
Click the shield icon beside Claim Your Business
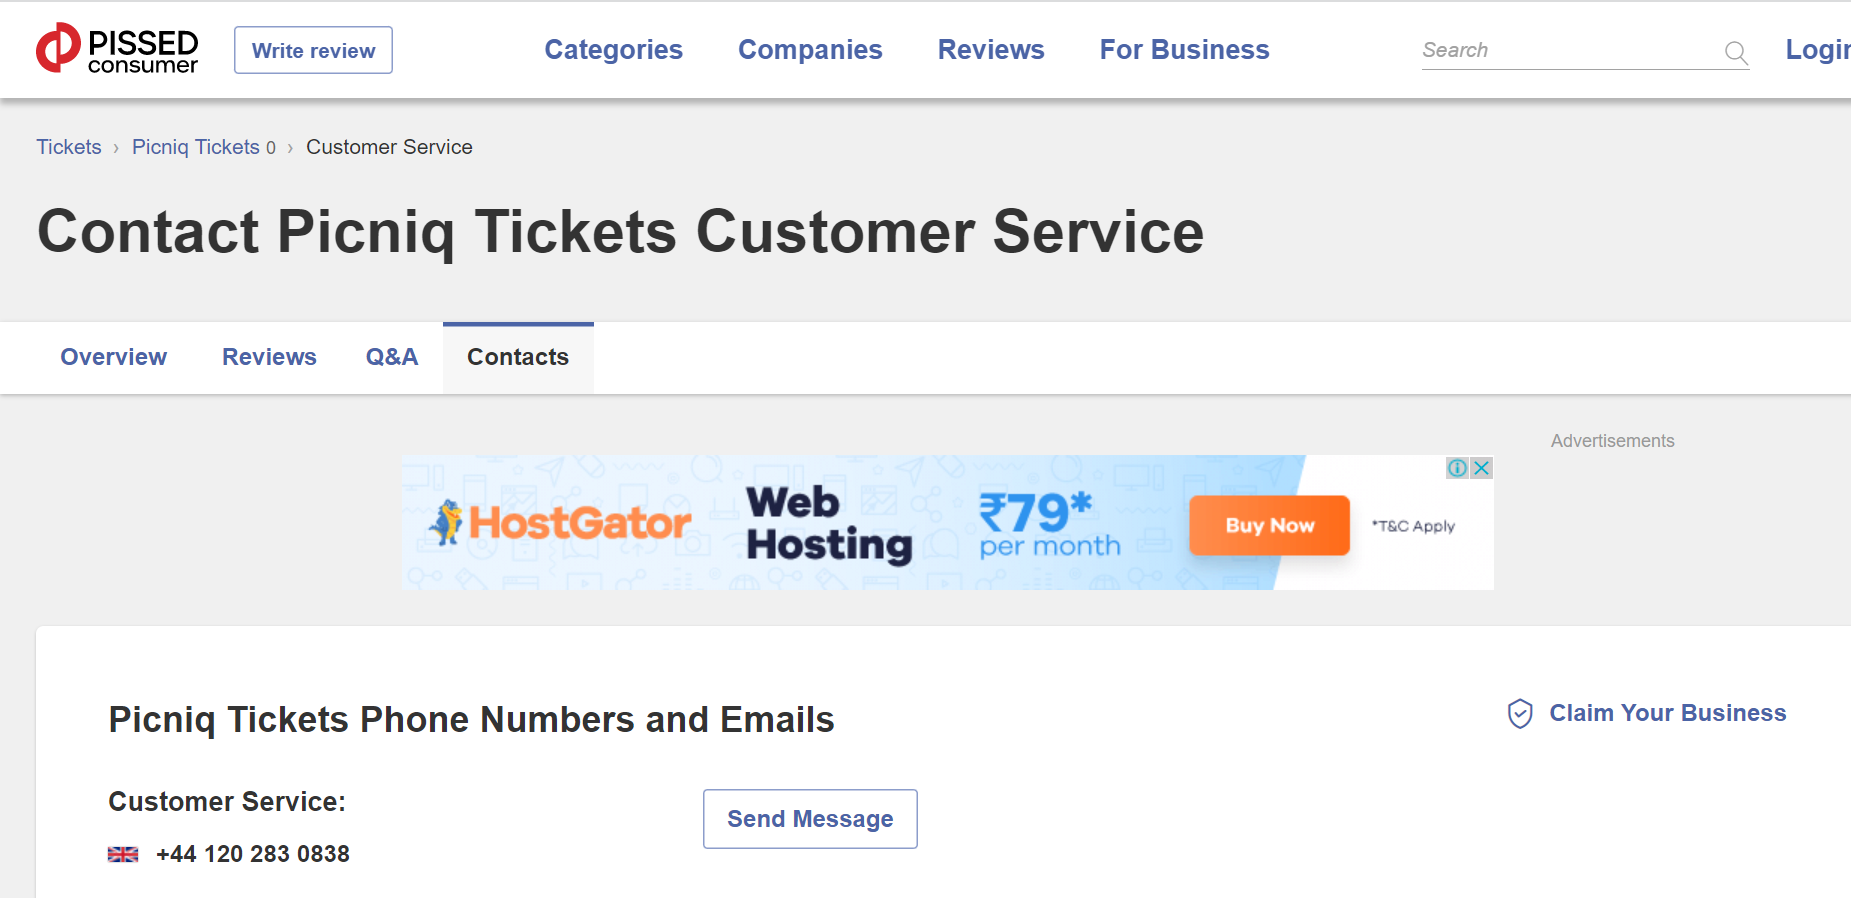pos(1520,713)
